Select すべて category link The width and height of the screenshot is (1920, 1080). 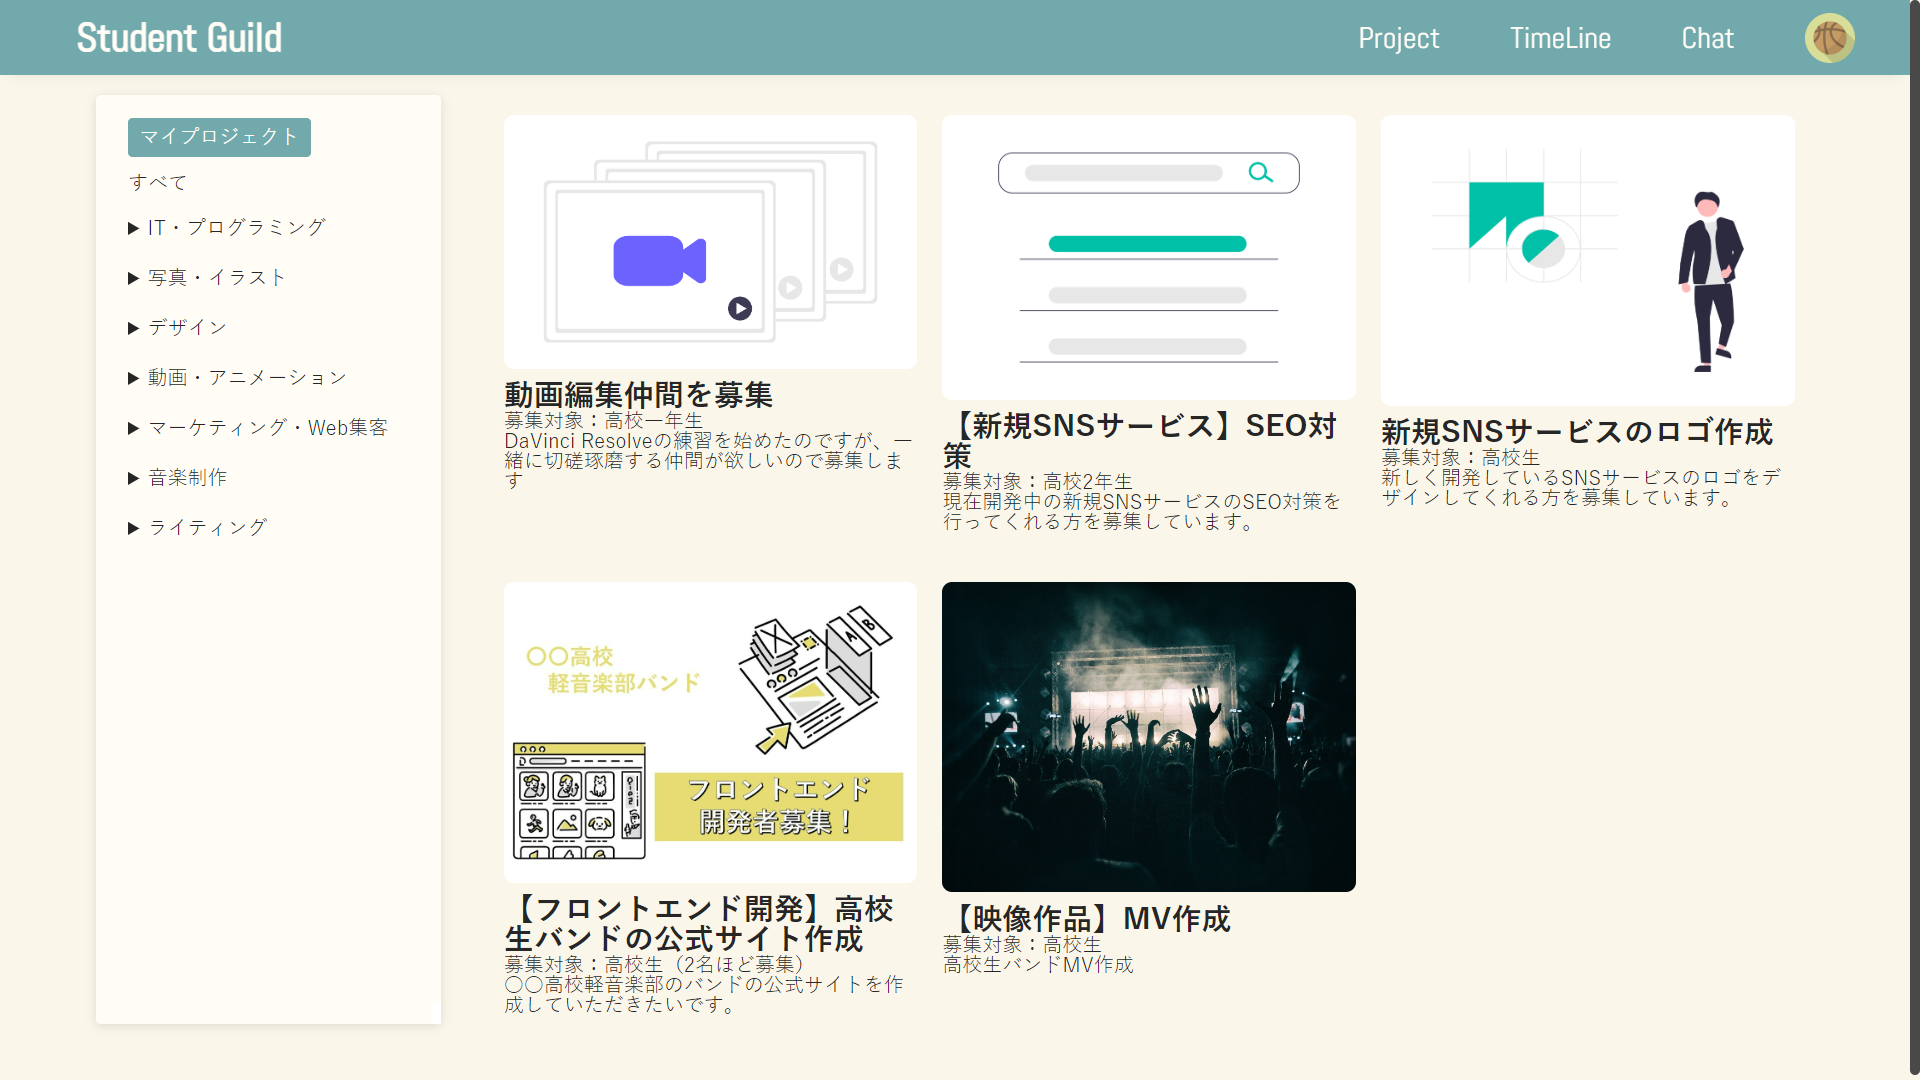pos(158,182)
